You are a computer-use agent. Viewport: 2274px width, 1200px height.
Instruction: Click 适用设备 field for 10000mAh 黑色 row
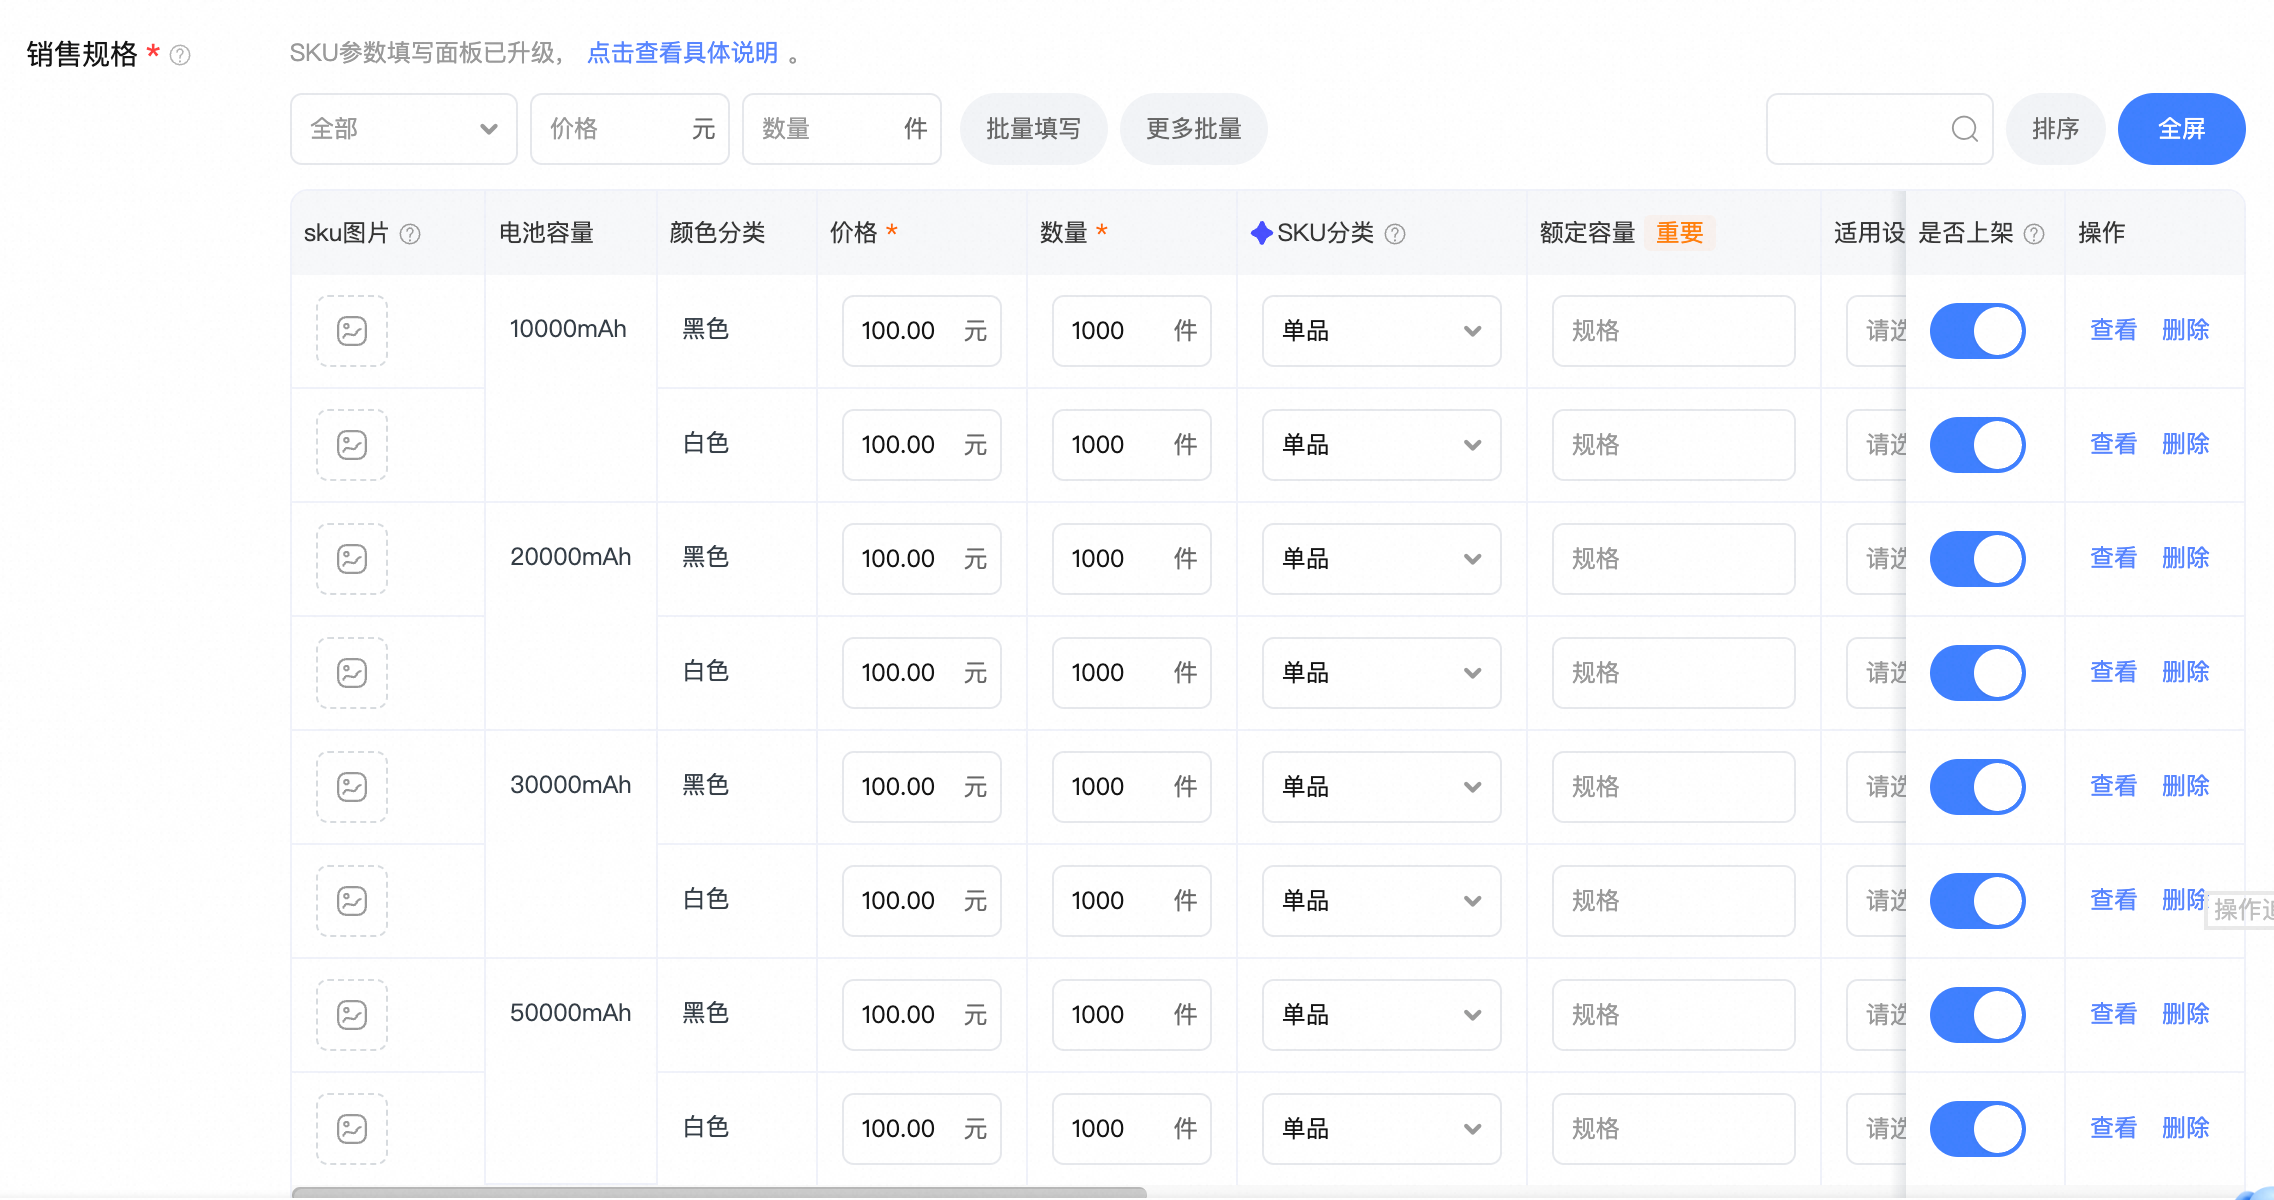(x=1877, y=331)
